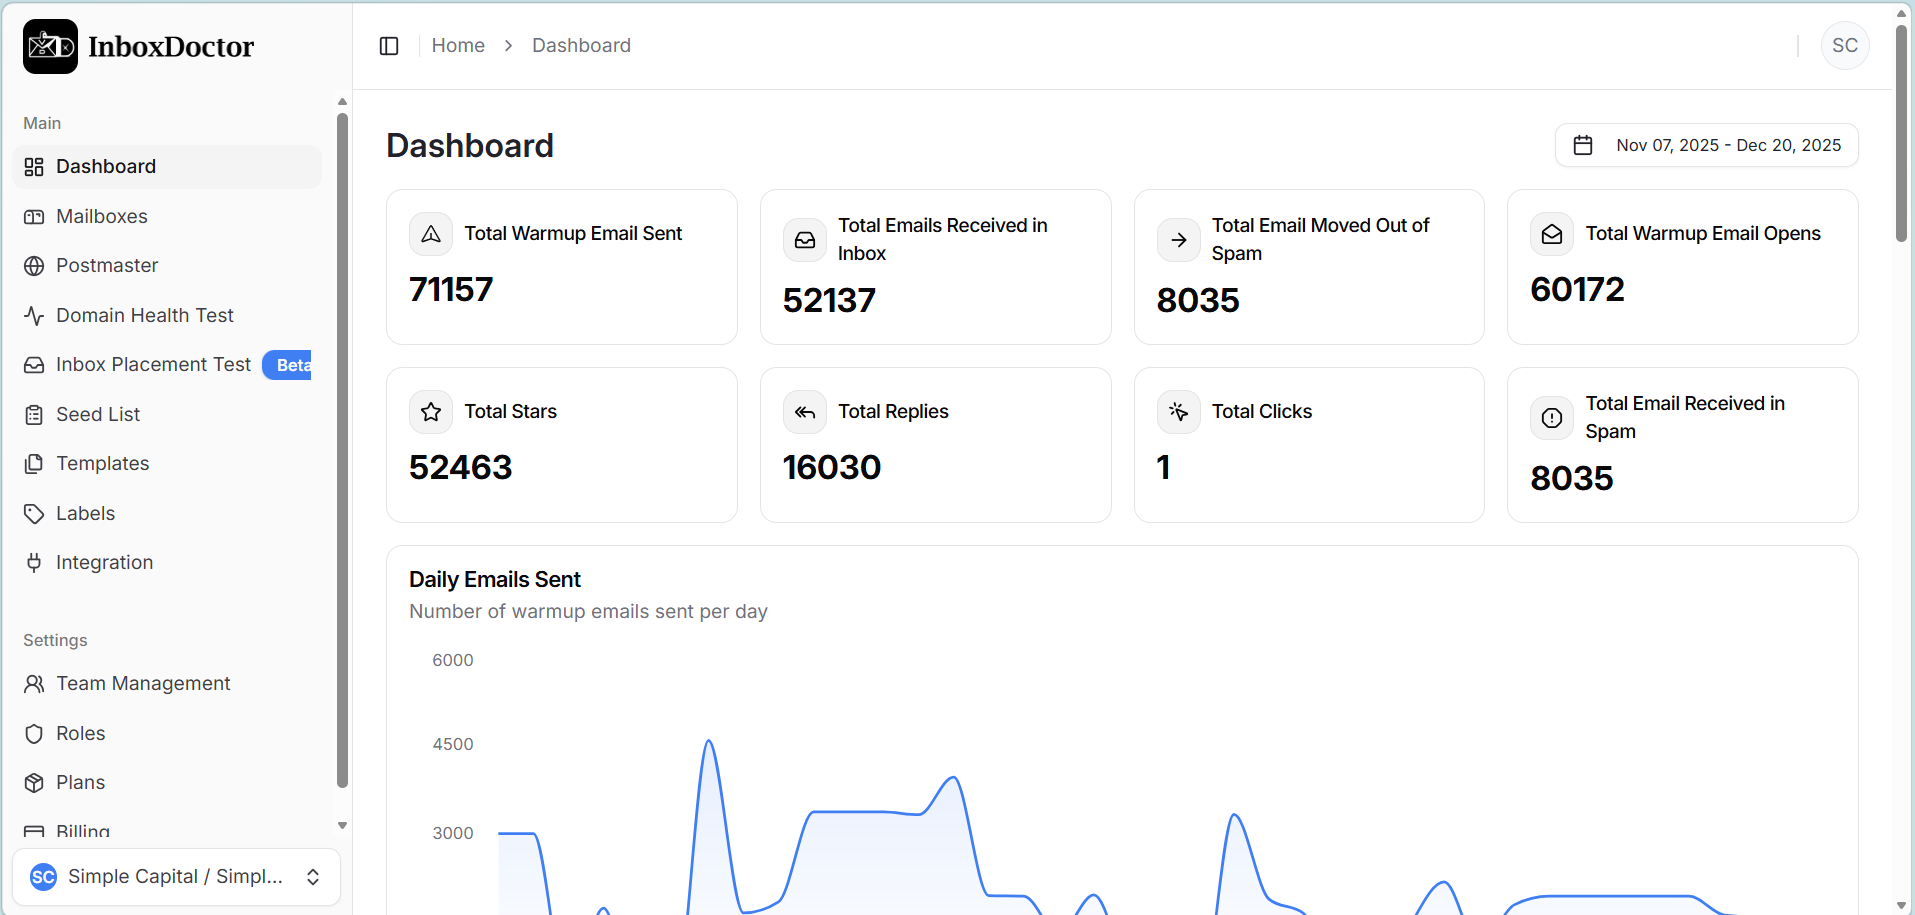Click the Labels tag icon

(34, 514)
